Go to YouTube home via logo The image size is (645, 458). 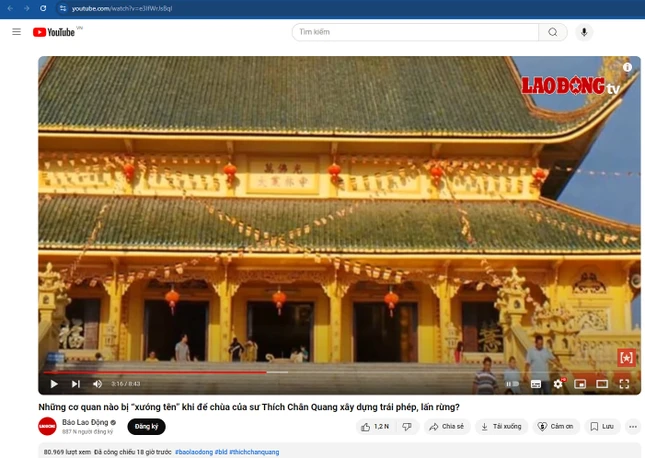click(54, 32)
